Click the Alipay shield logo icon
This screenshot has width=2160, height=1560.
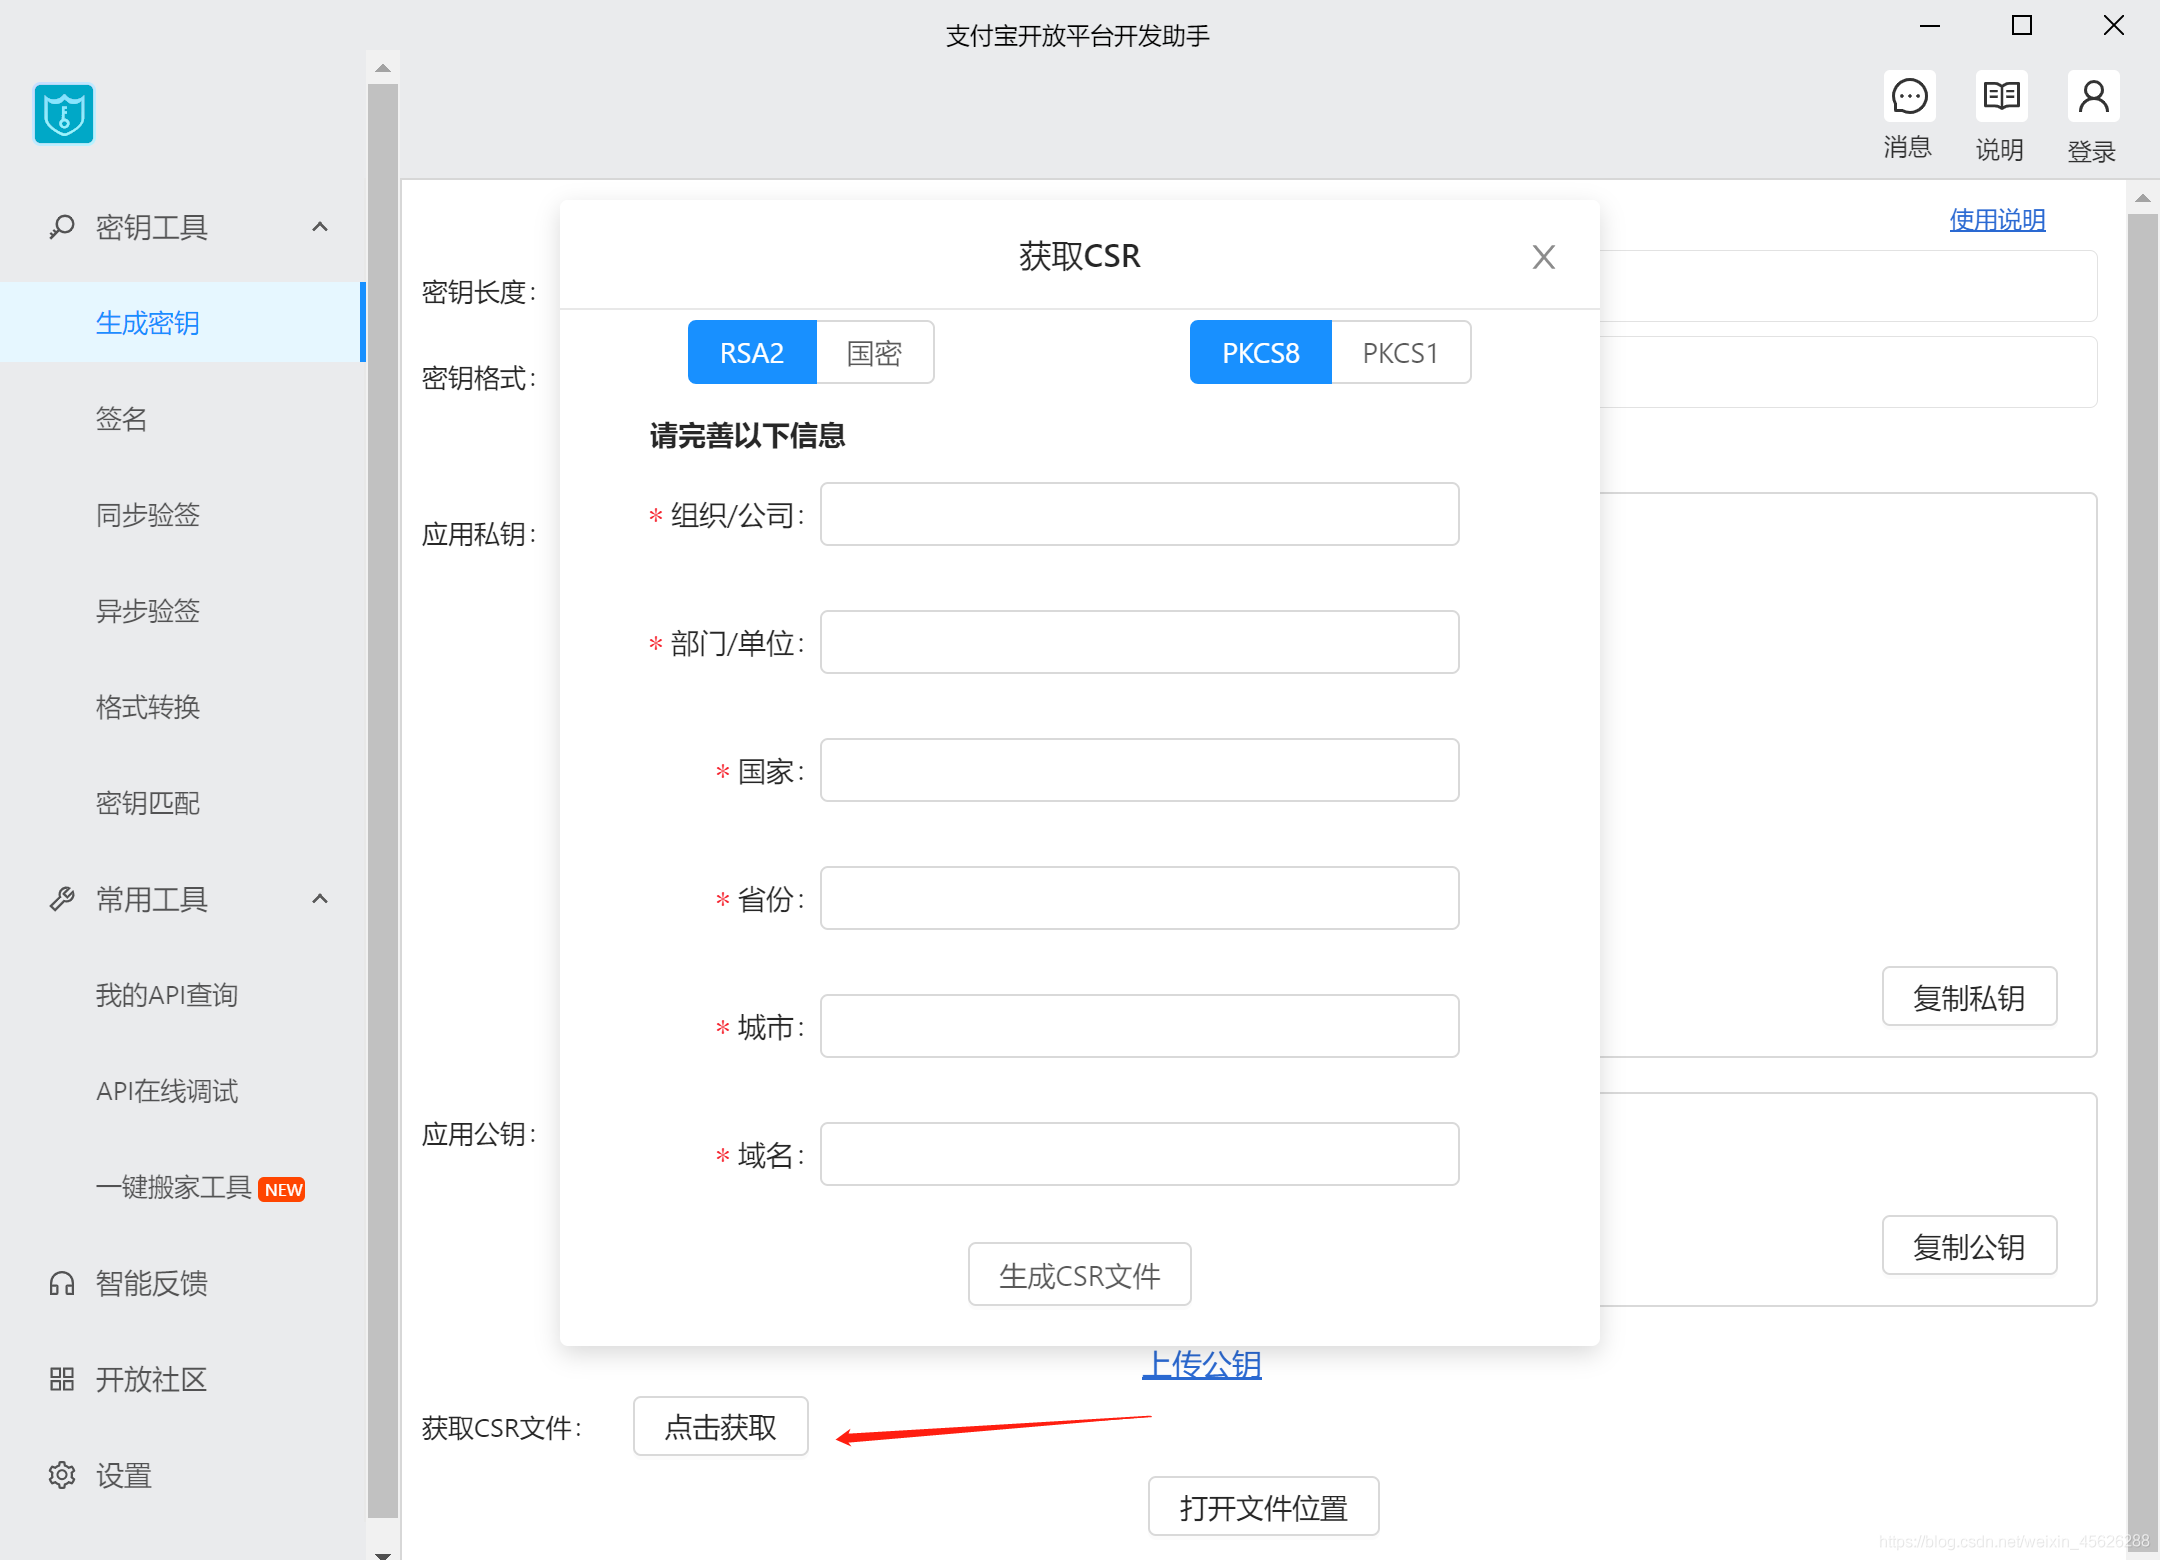(x=64, y=114)
